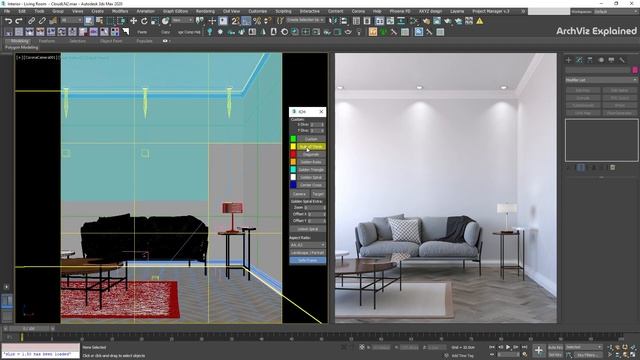Click the Redo arrow icon
The width and height of the screenshot is (640, 360).
click(19, 20)
